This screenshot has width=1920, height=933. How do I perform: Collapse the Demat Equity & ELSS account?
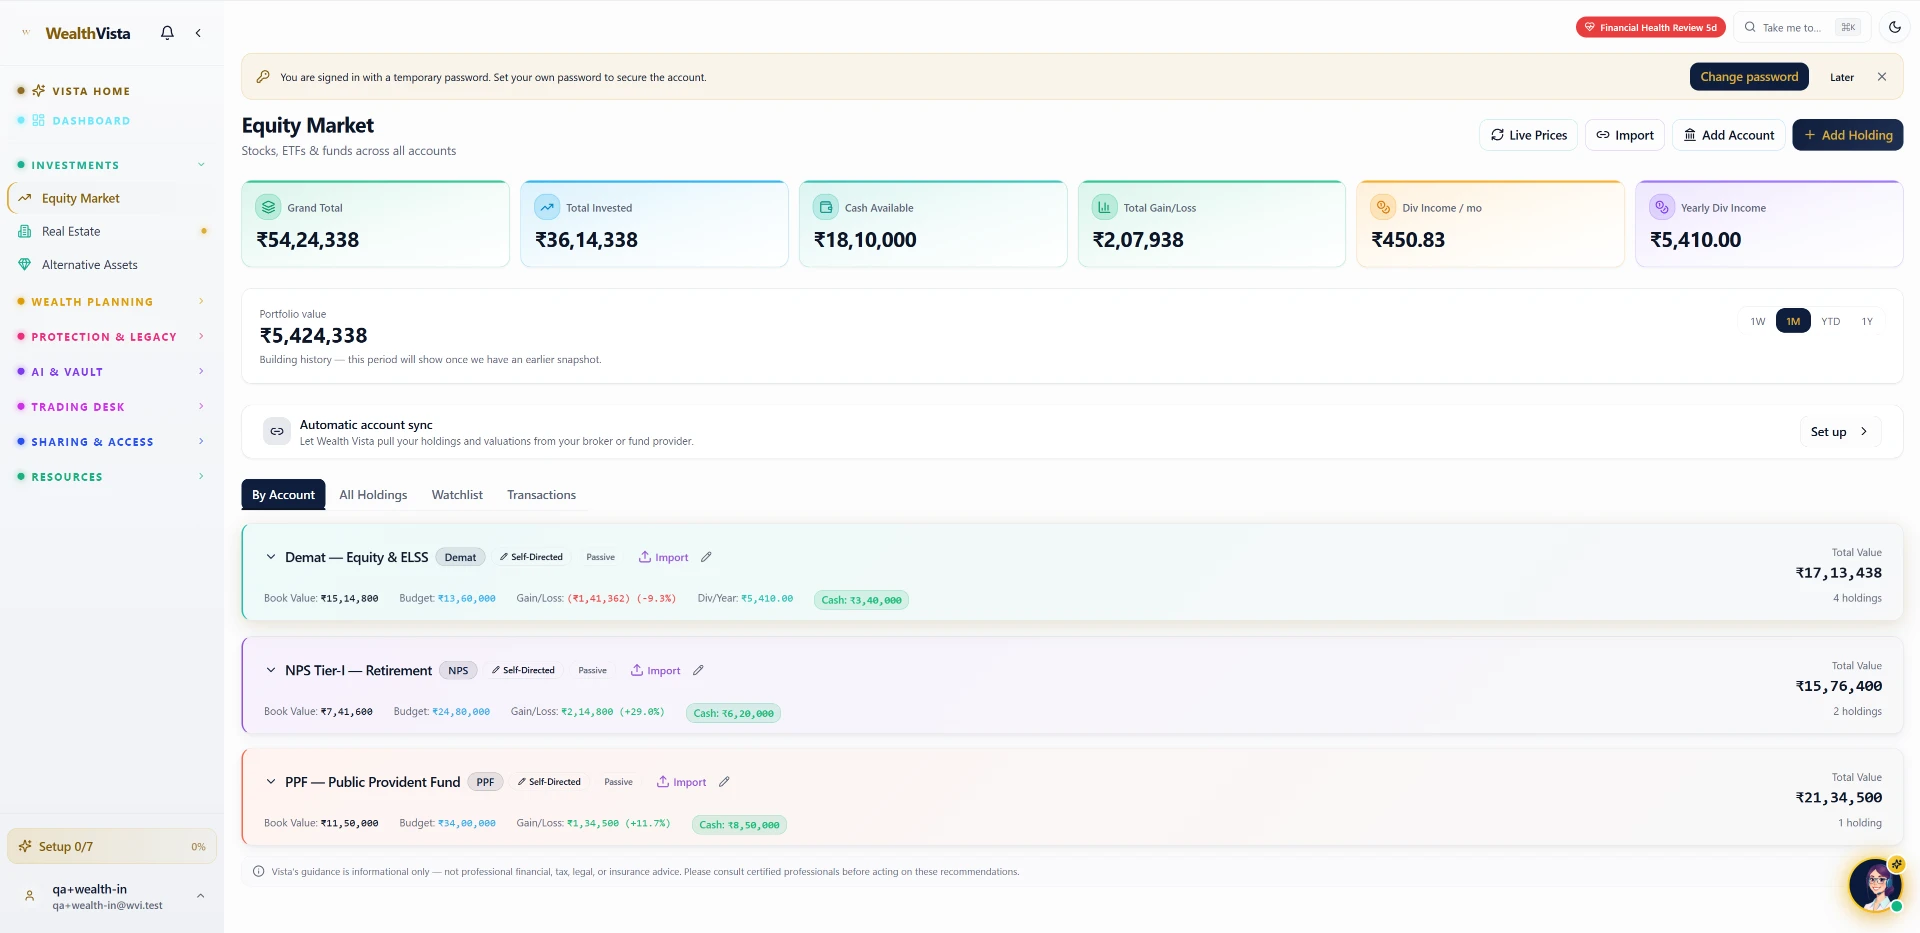coord(270,557)
